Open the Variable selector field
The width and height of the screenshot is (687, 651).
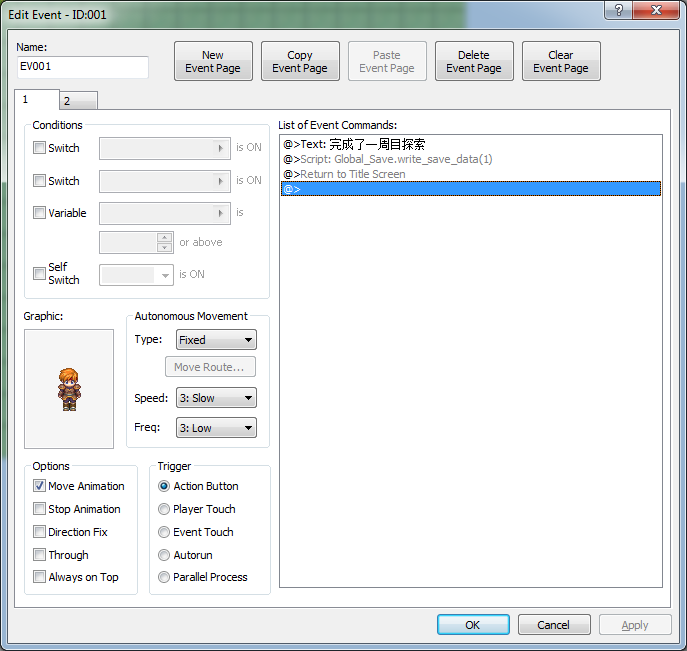click(x=165, y=213)
